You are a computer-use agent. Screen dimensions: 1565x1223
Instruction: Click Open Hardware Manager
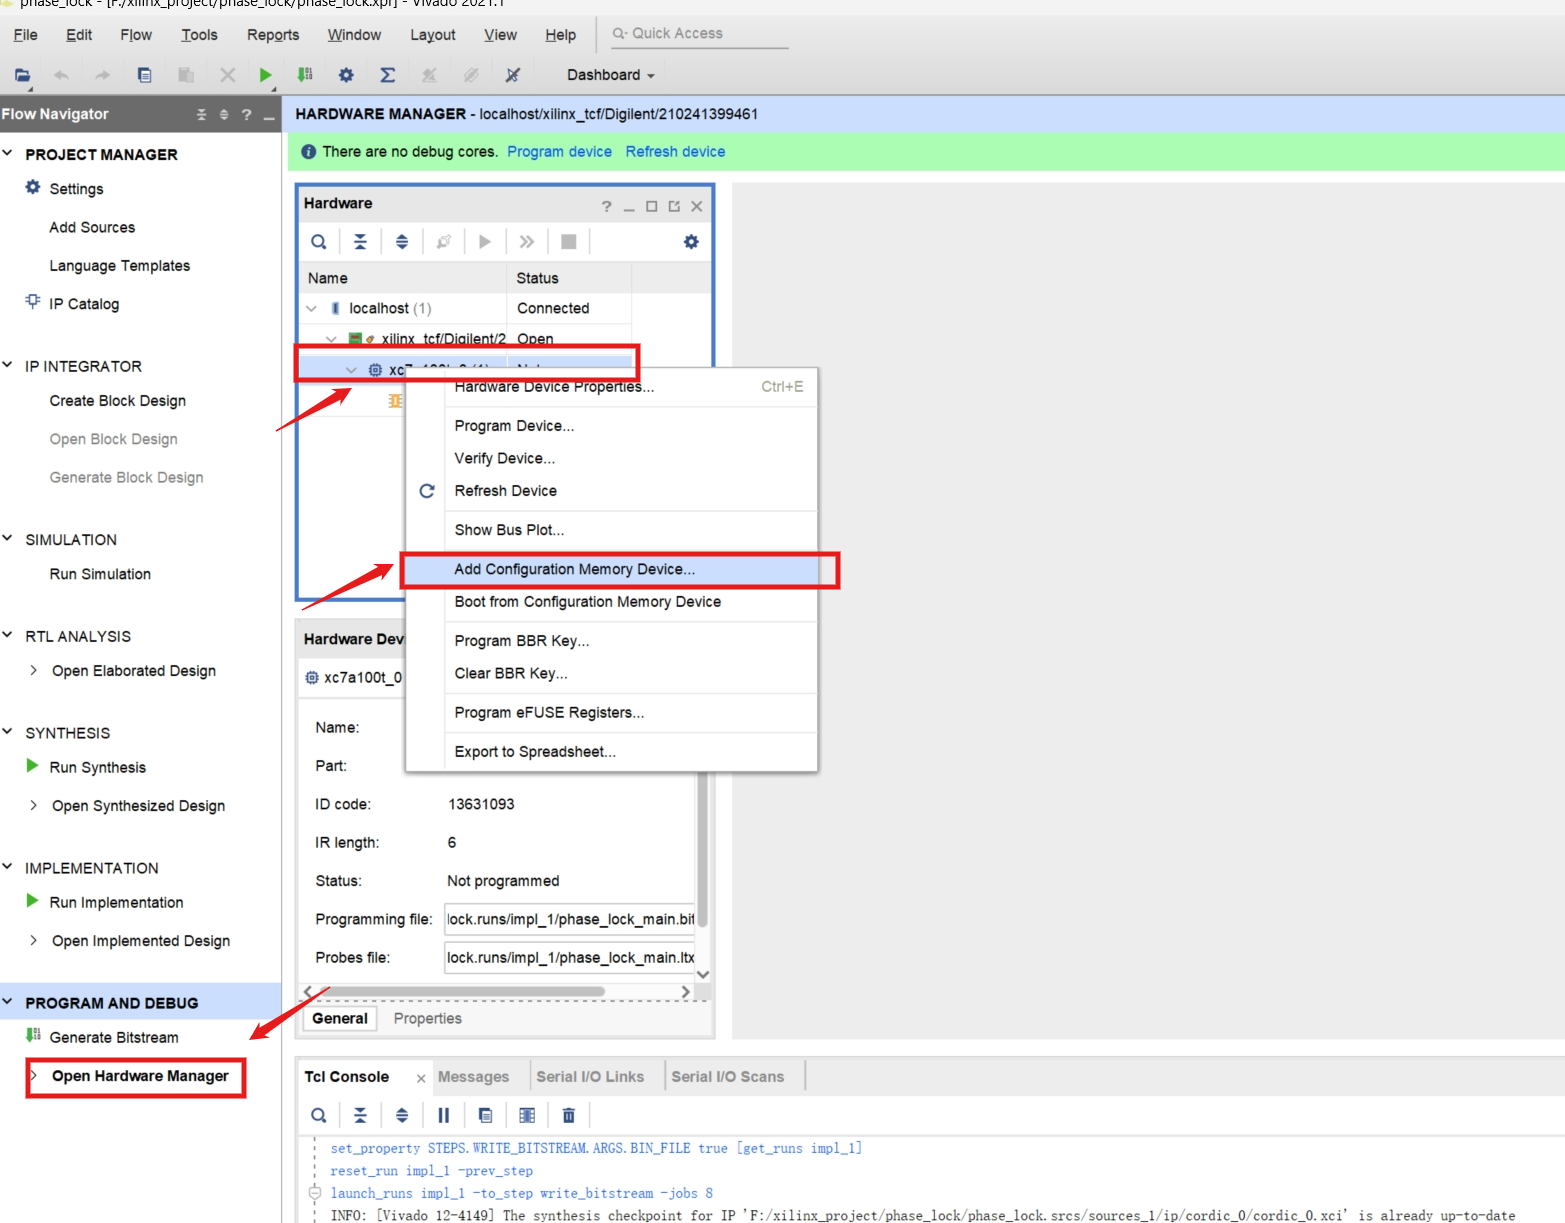click(140, 1076)
